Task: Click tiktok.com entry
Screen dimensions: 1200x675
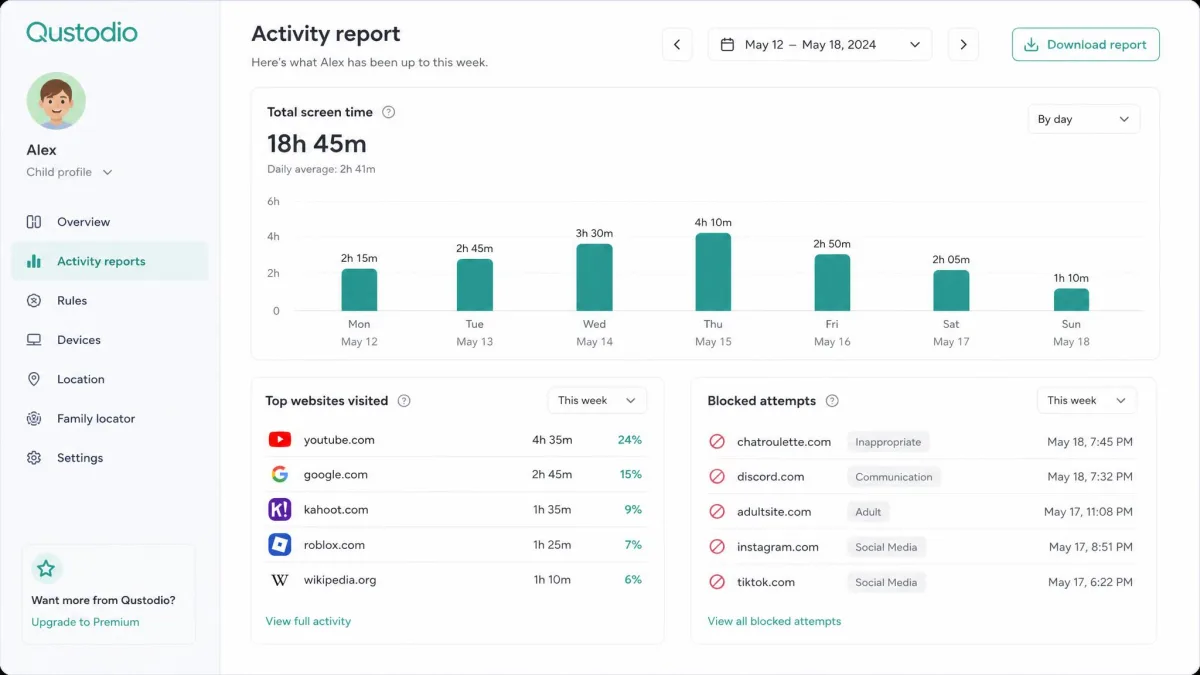Action: [x=766, y=582]
